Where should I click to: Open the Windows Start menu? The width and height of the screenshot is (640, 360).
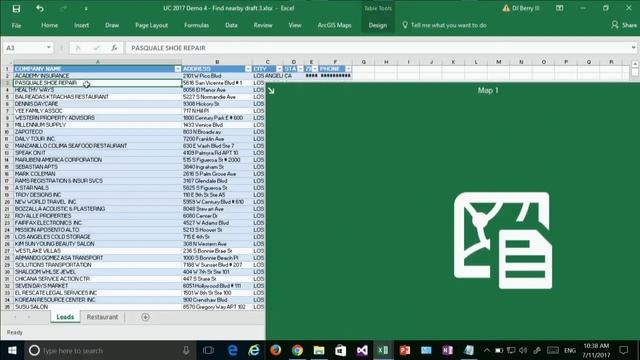[x=12, y=350]
